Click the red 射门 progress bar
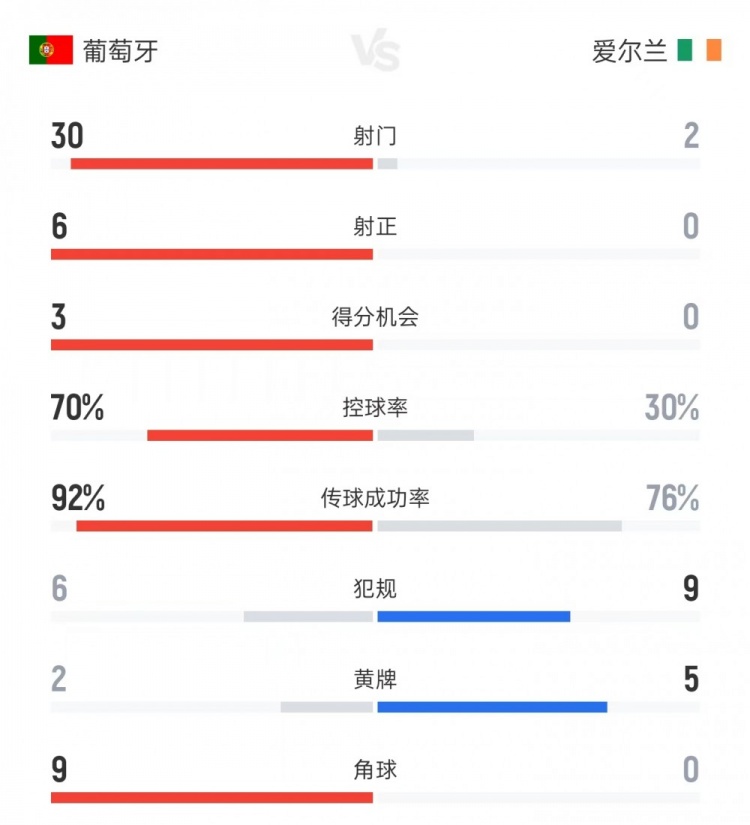 [x=221, y=163]
